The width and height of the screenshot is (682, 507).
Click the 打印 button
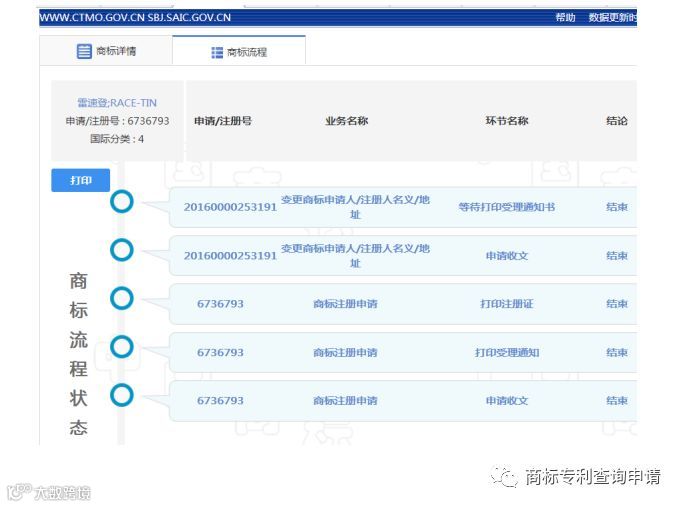pos(80,180)
